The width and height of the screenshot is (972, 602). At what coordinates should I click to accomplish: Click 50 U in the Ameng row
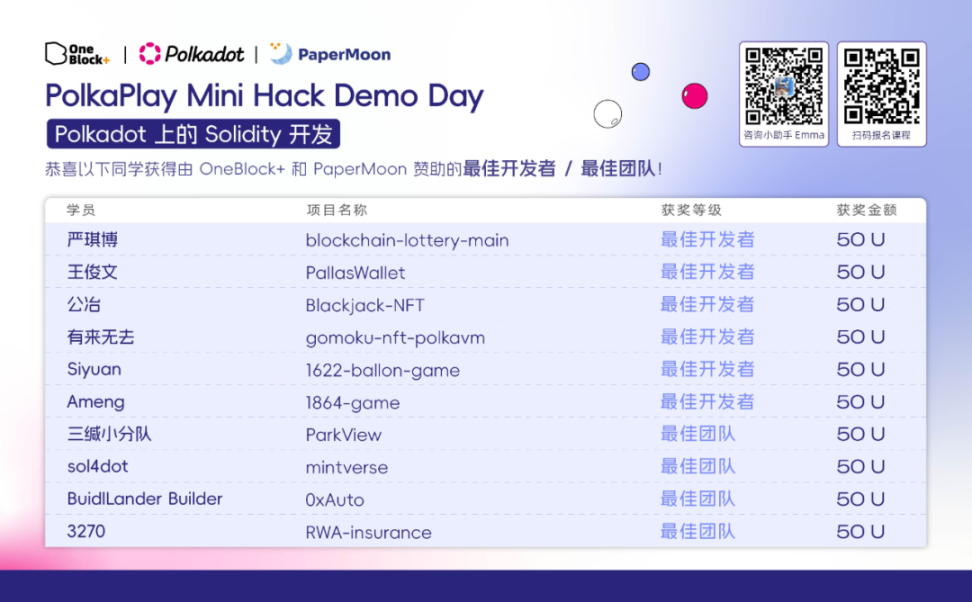point(860,402)
